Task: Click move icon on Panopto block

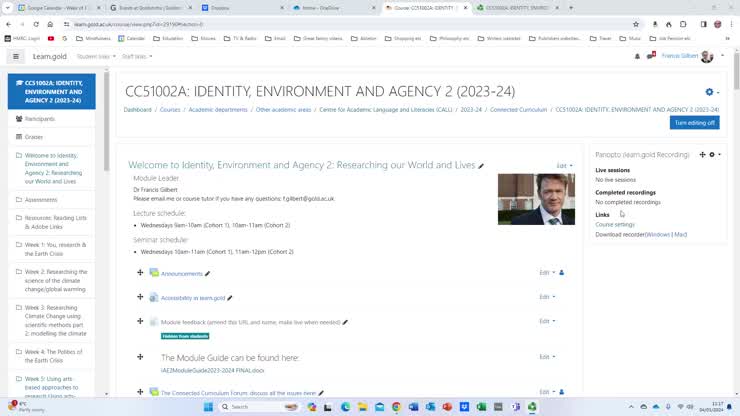Action: point(702,155)
